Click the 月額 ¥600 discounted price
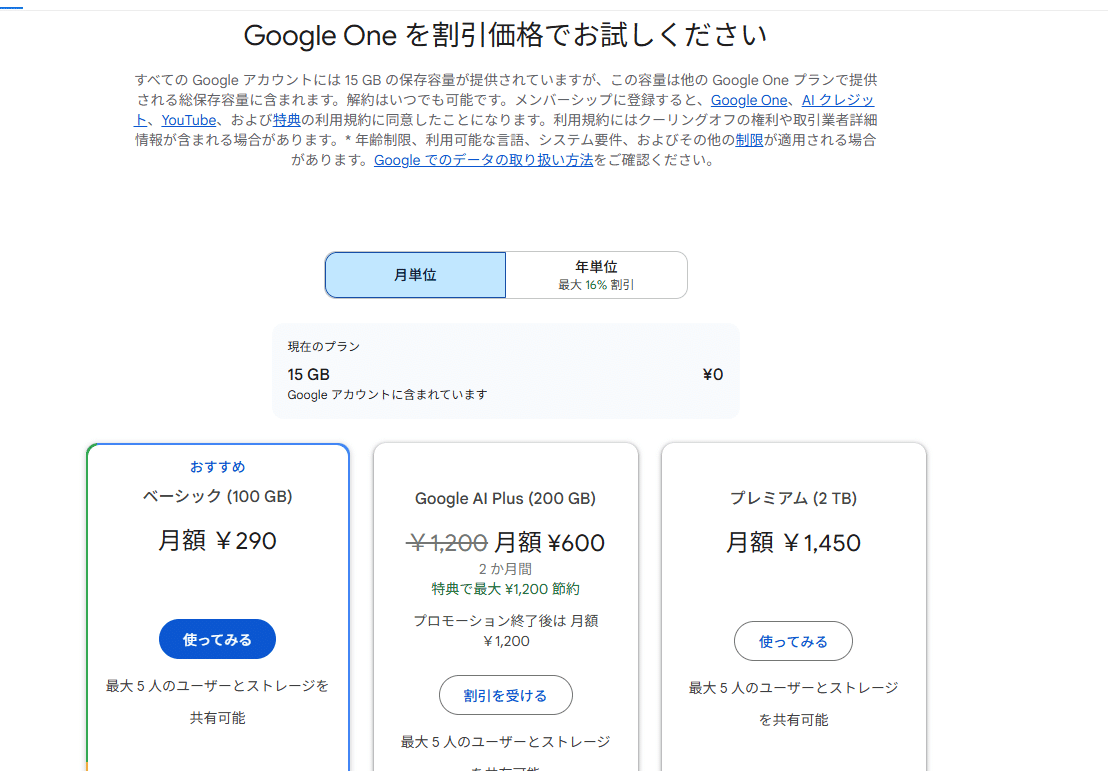Viewport: 1108px width, 771px height. (x=549, y=543)
